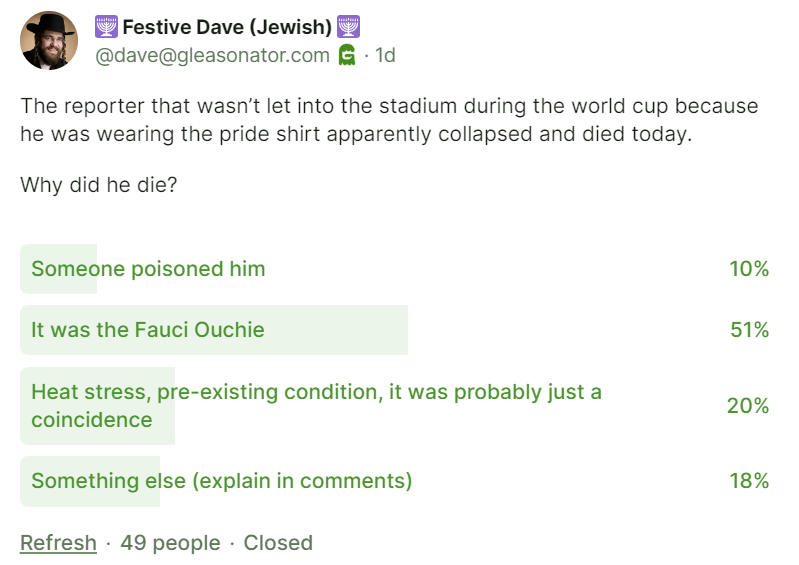Click the 20% poll result
This screenshot has height=565, width=799.
point(748,405)
